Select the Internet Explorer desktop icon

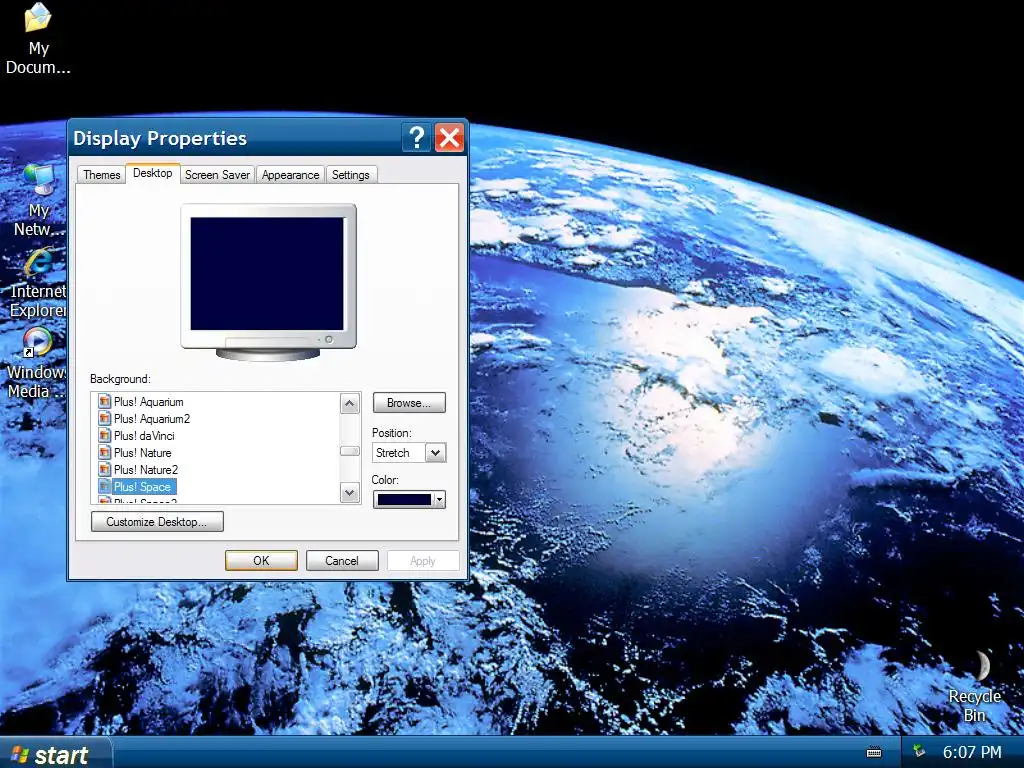pos(39,283)
